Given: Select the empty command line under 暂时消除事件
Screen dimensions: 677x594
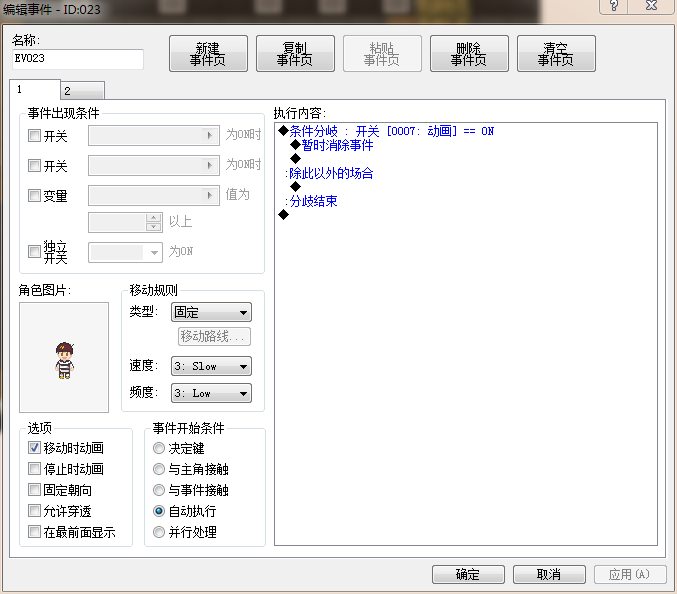Looking at the screenshot, I should pyautogui.click(x=295, y=159).
